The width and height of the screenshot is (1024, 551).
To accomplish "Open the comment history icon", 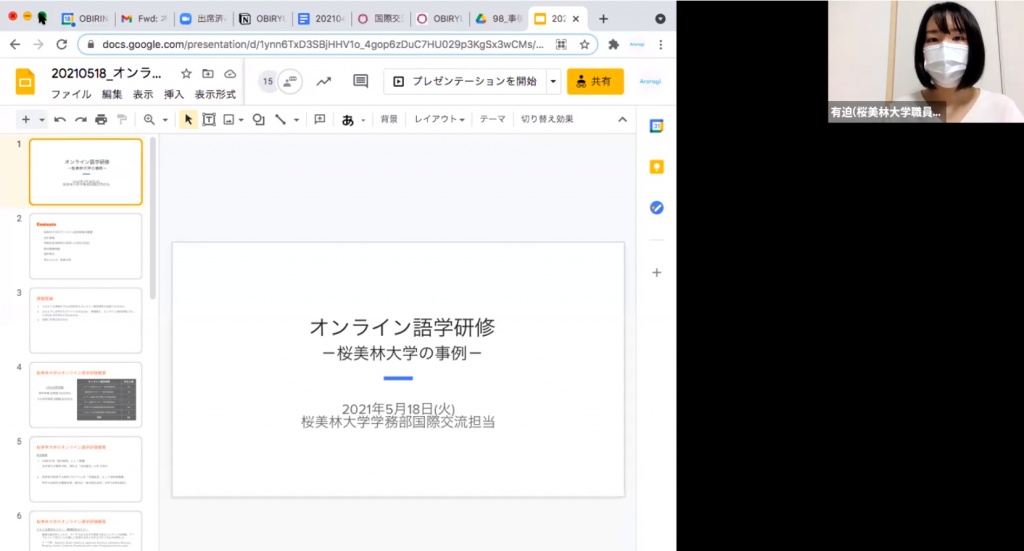I will click(361, 81).
